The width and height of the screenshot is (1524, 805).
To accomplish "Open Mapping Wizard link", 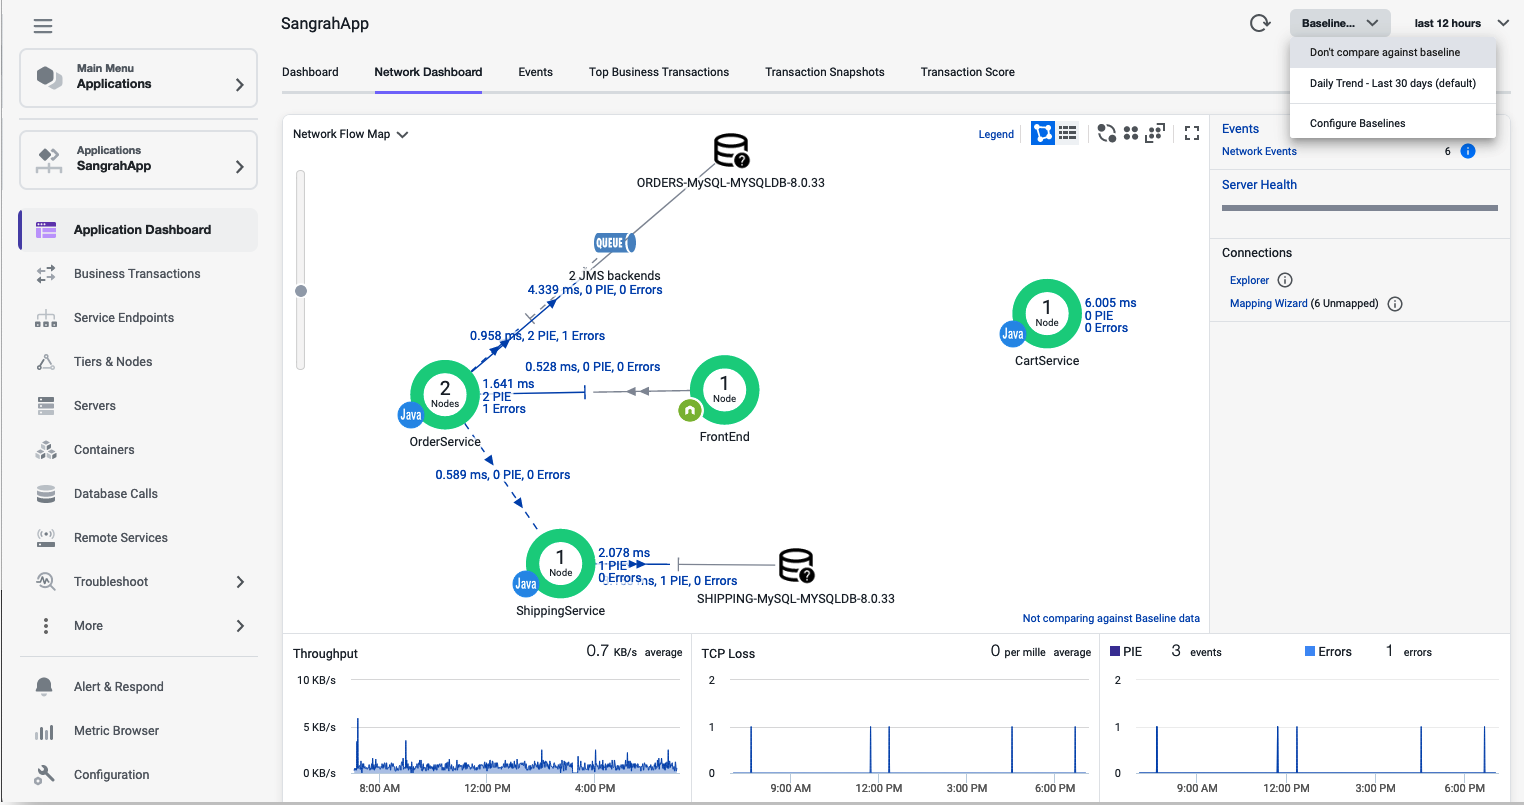I will (x=1269, y=303).
